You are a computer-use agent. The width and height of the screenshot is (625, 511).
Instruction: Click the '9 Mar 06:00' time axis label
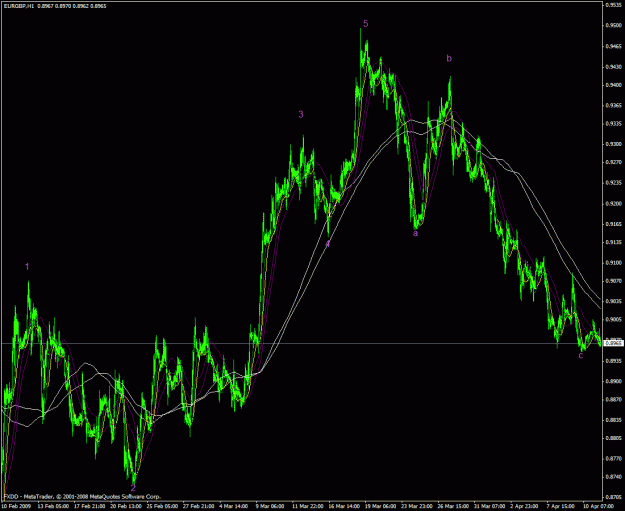(270, 506)
